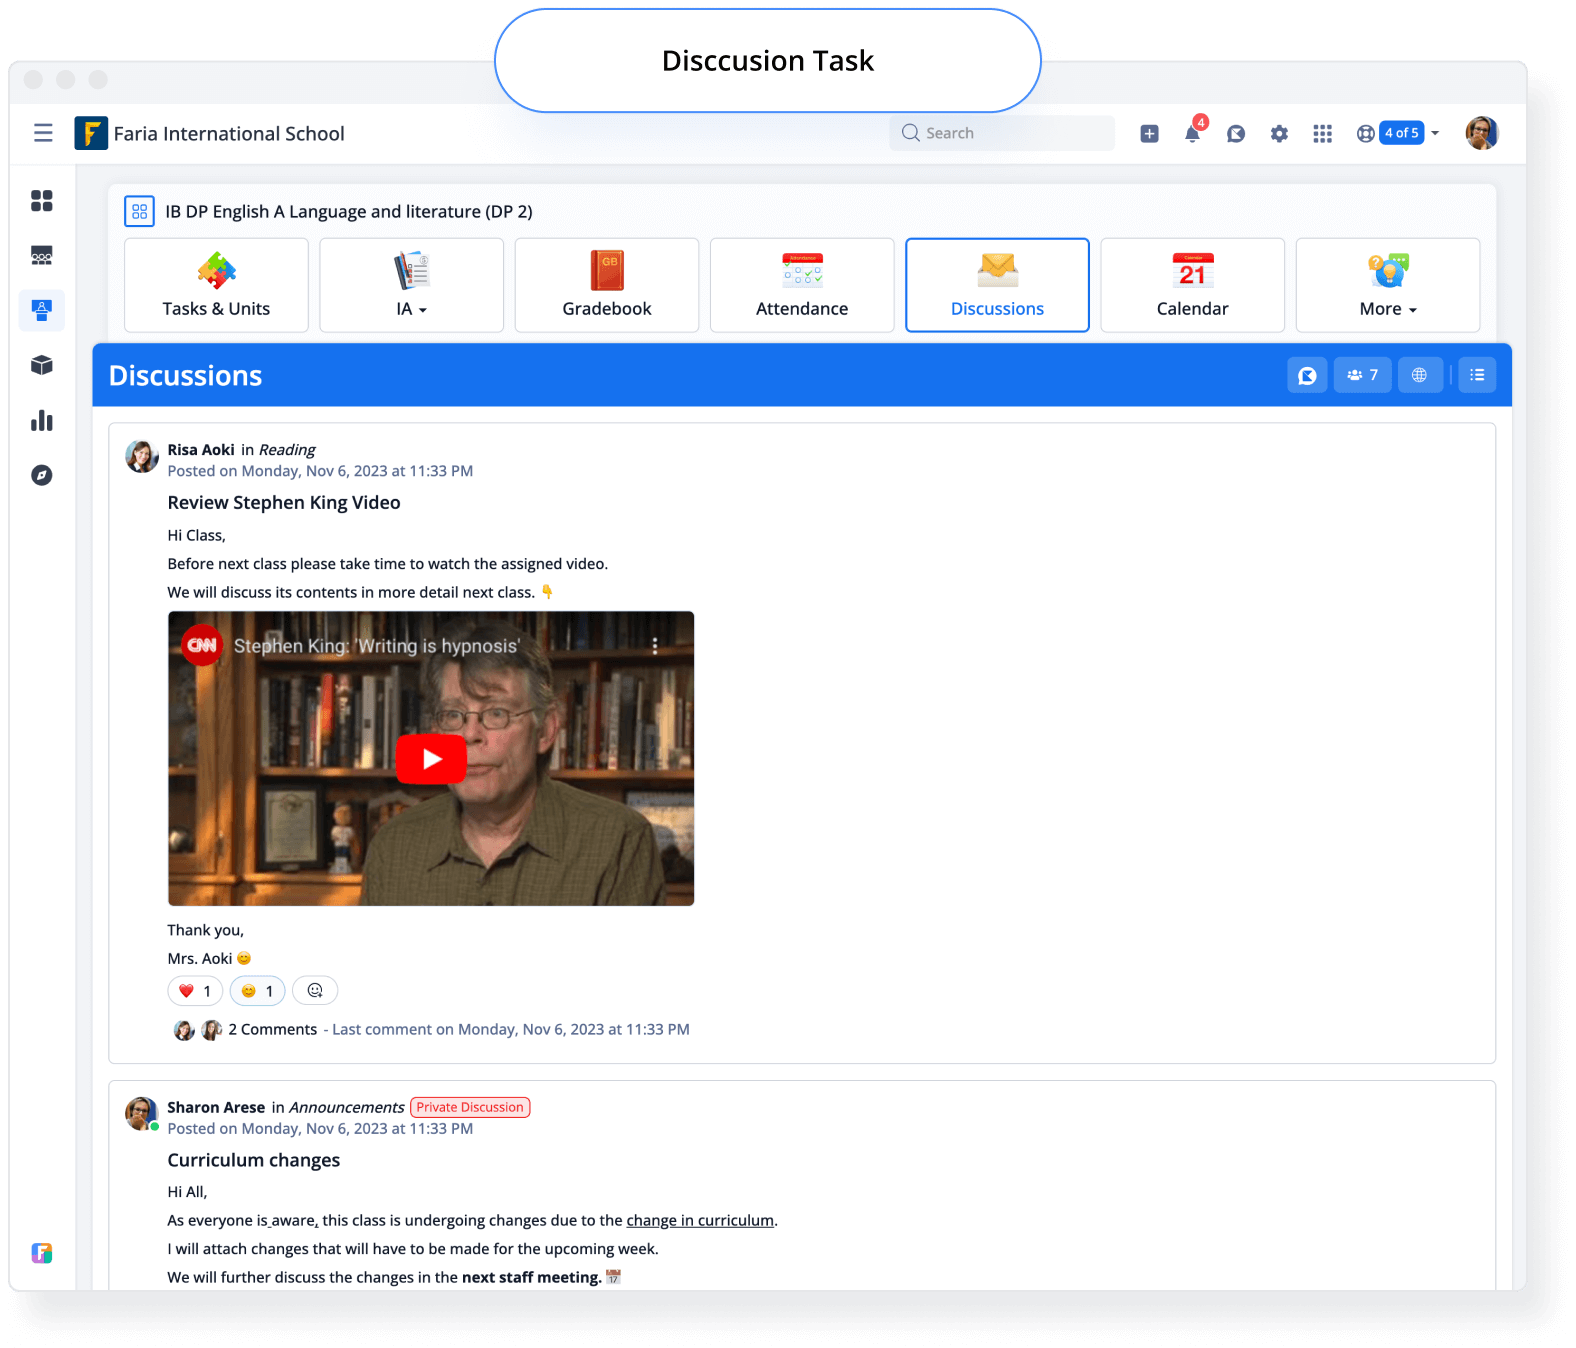Expand the More dropdown tile
This screenshot has height=1348, width=1576.
(1387, 285)
